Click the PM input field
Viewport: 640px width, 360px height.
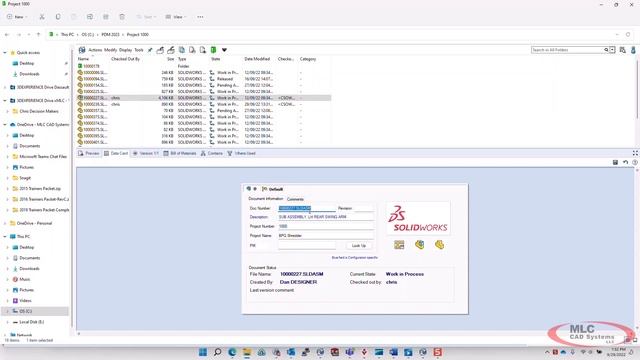coord(307,245)
